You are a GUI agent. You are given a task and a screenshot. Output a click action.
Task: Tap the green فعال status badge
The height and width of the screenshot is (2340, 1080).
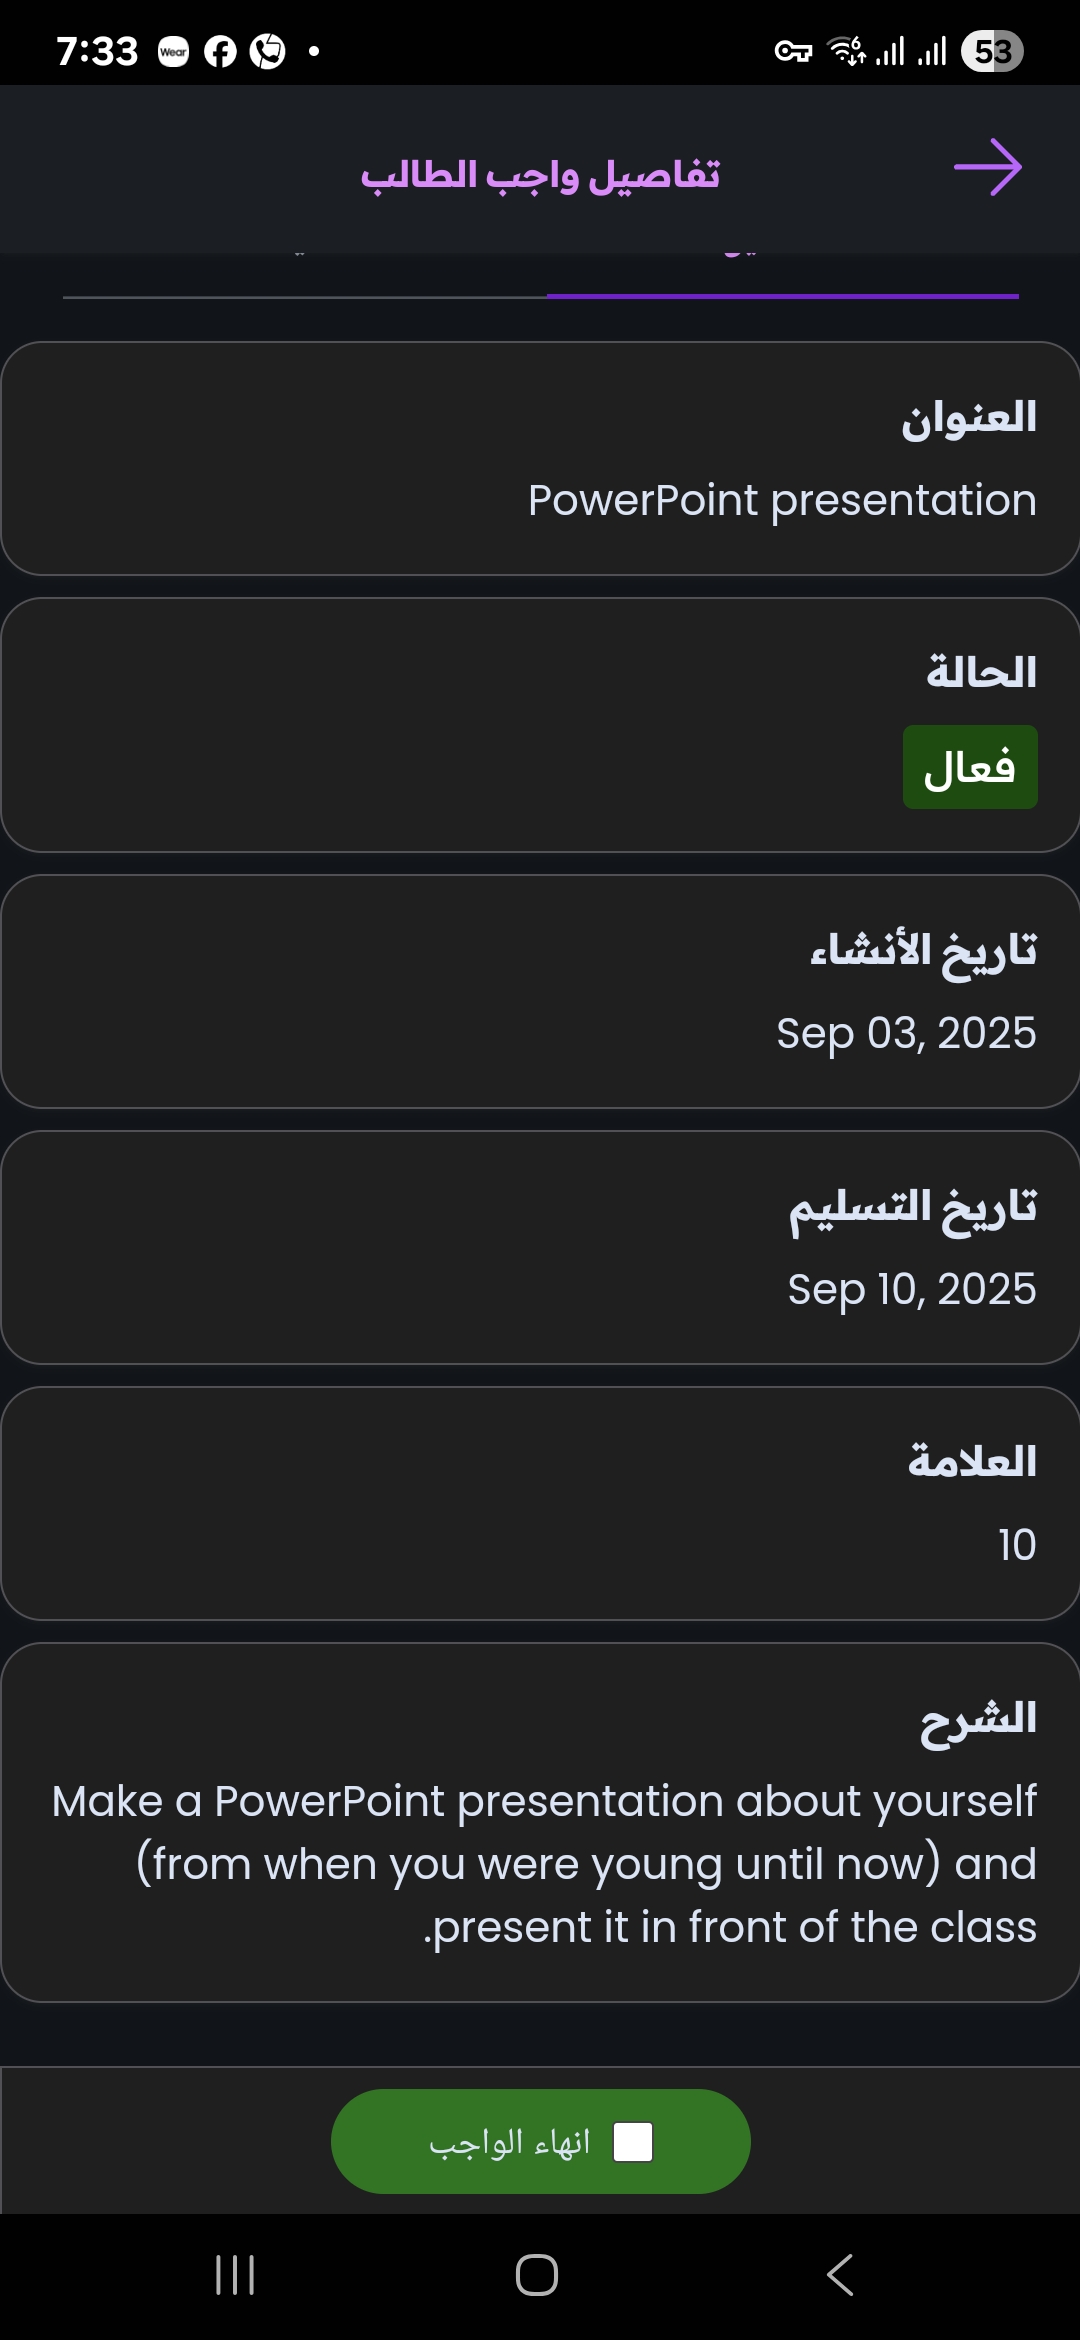pyautogui.click(x=970, y=767)
